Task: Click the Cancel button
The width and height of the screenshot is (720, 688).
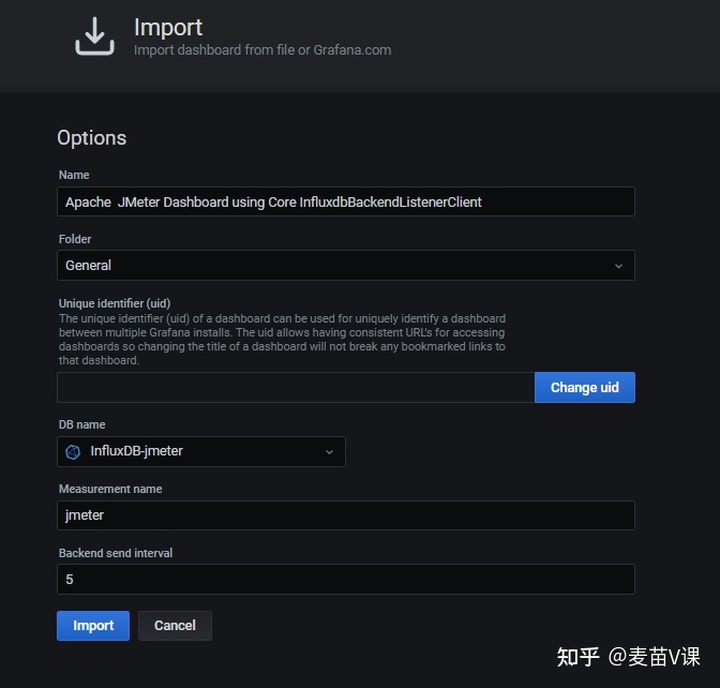Action: tap(175, 626)
